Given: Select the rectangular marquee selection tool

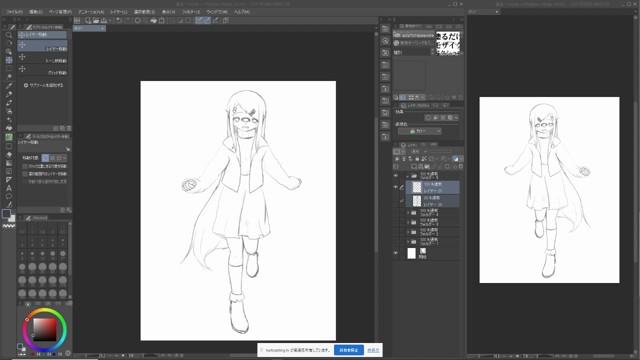Looking at the screenshot, I should (x=9, y=68).
